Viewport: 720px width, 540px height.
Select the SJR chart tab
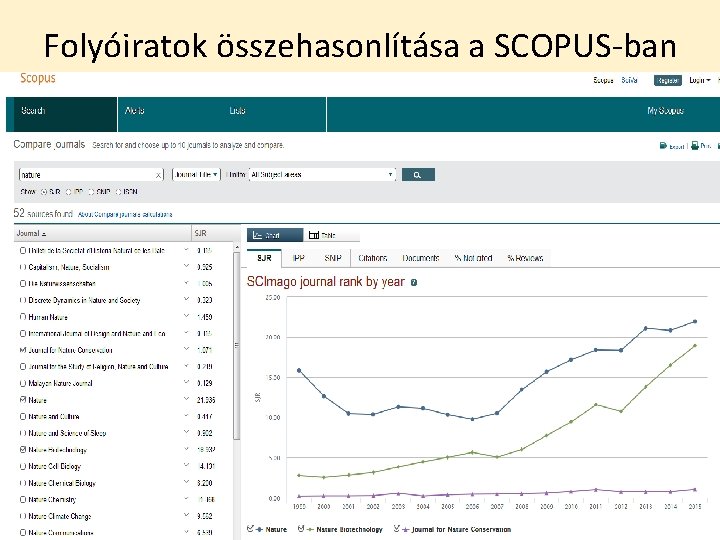(264, 258)
